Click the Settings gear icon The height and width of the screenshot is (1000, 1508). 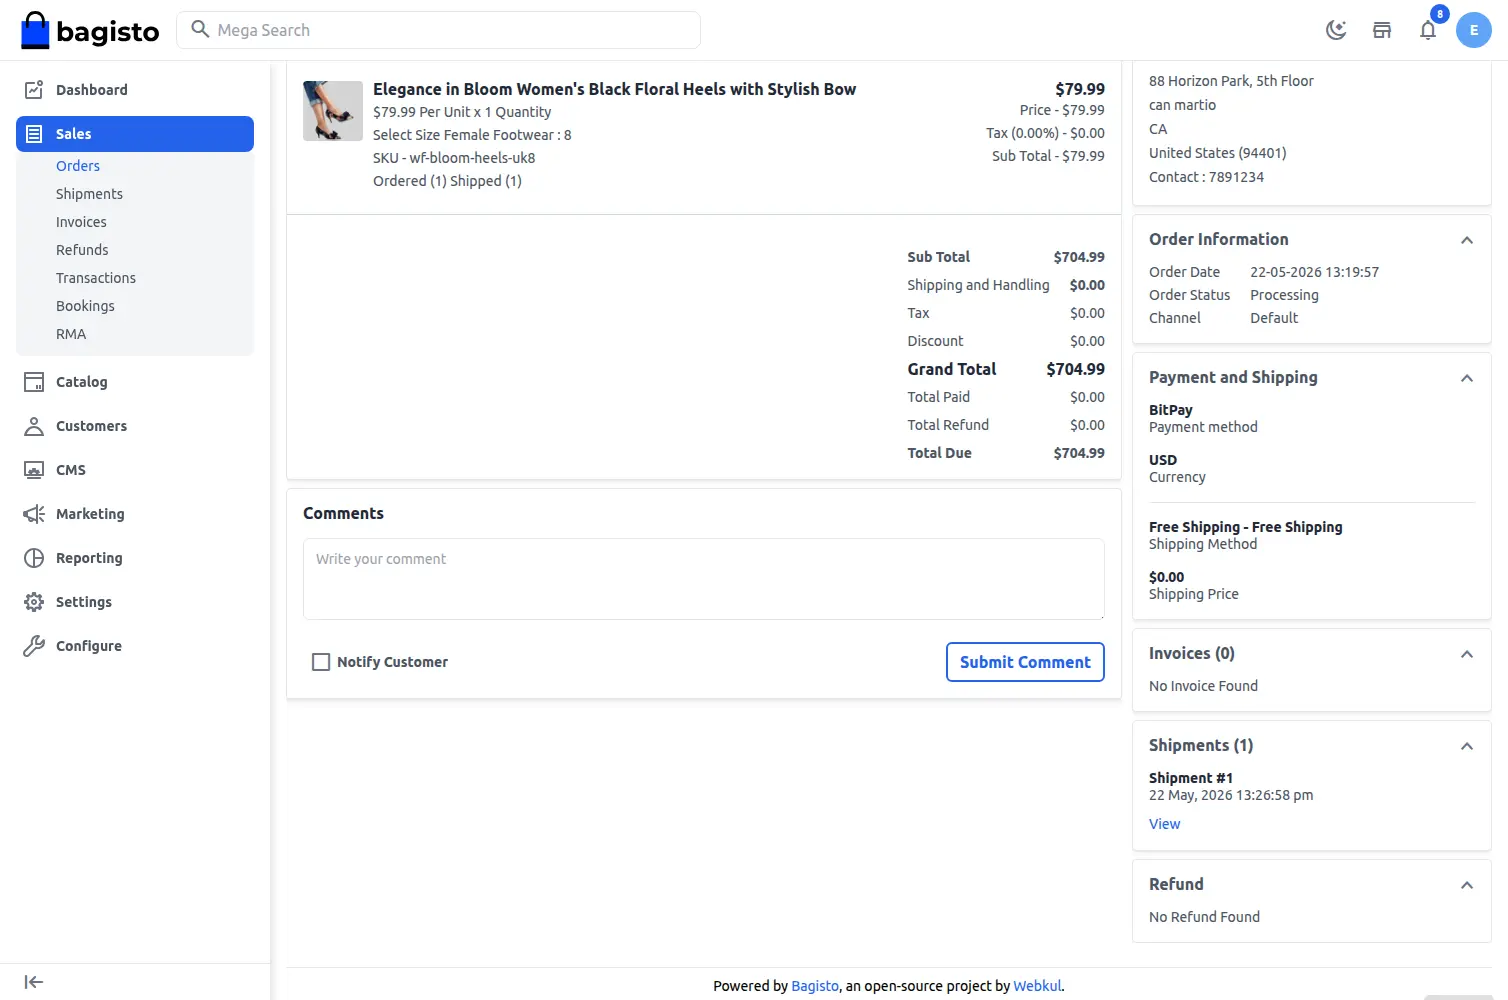tap(34, 602)
